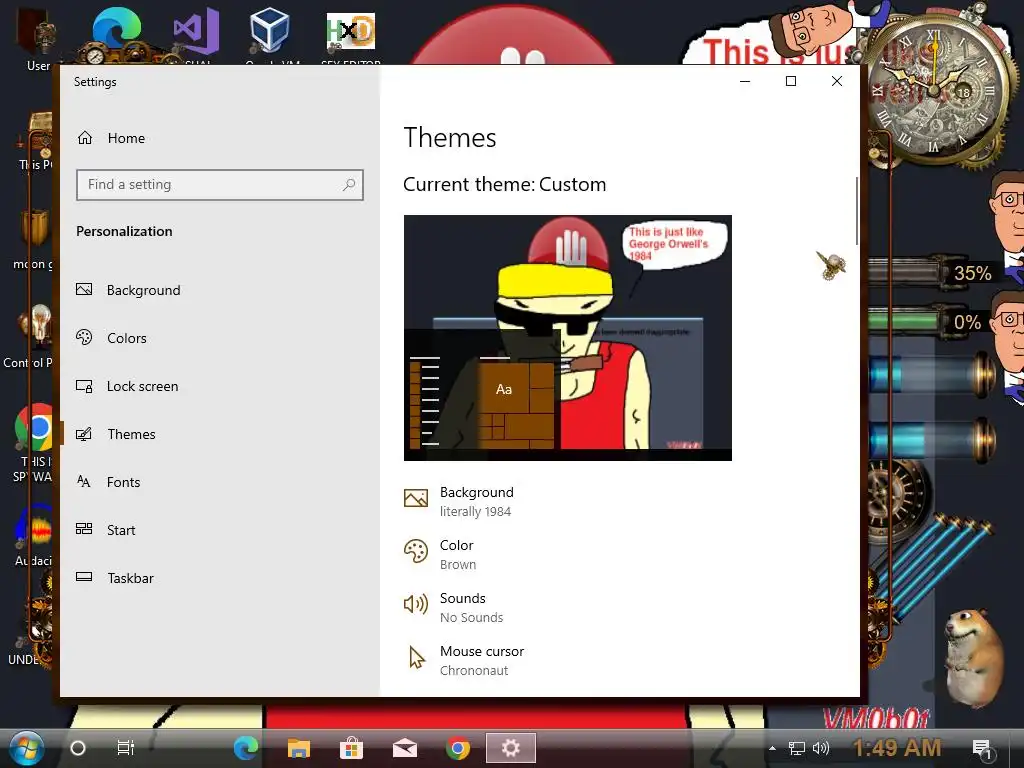1024x768 pixels.
Task: Select the Fonts icon in sidebar
Action: click(x=84, y=482)
